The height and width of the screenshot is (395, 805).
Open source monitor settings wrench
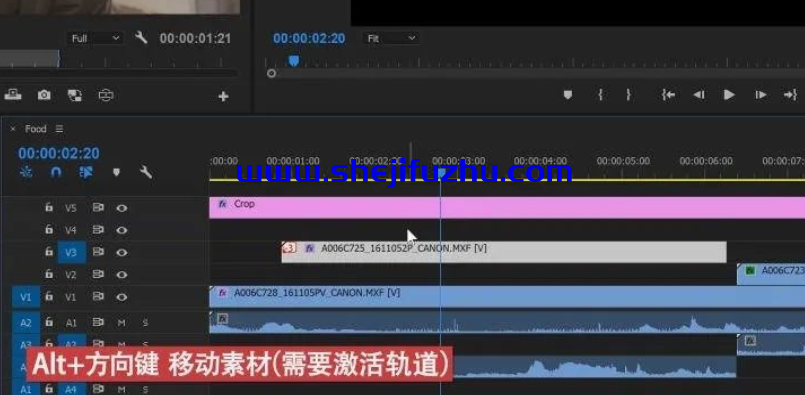click(x=141, y=37)
